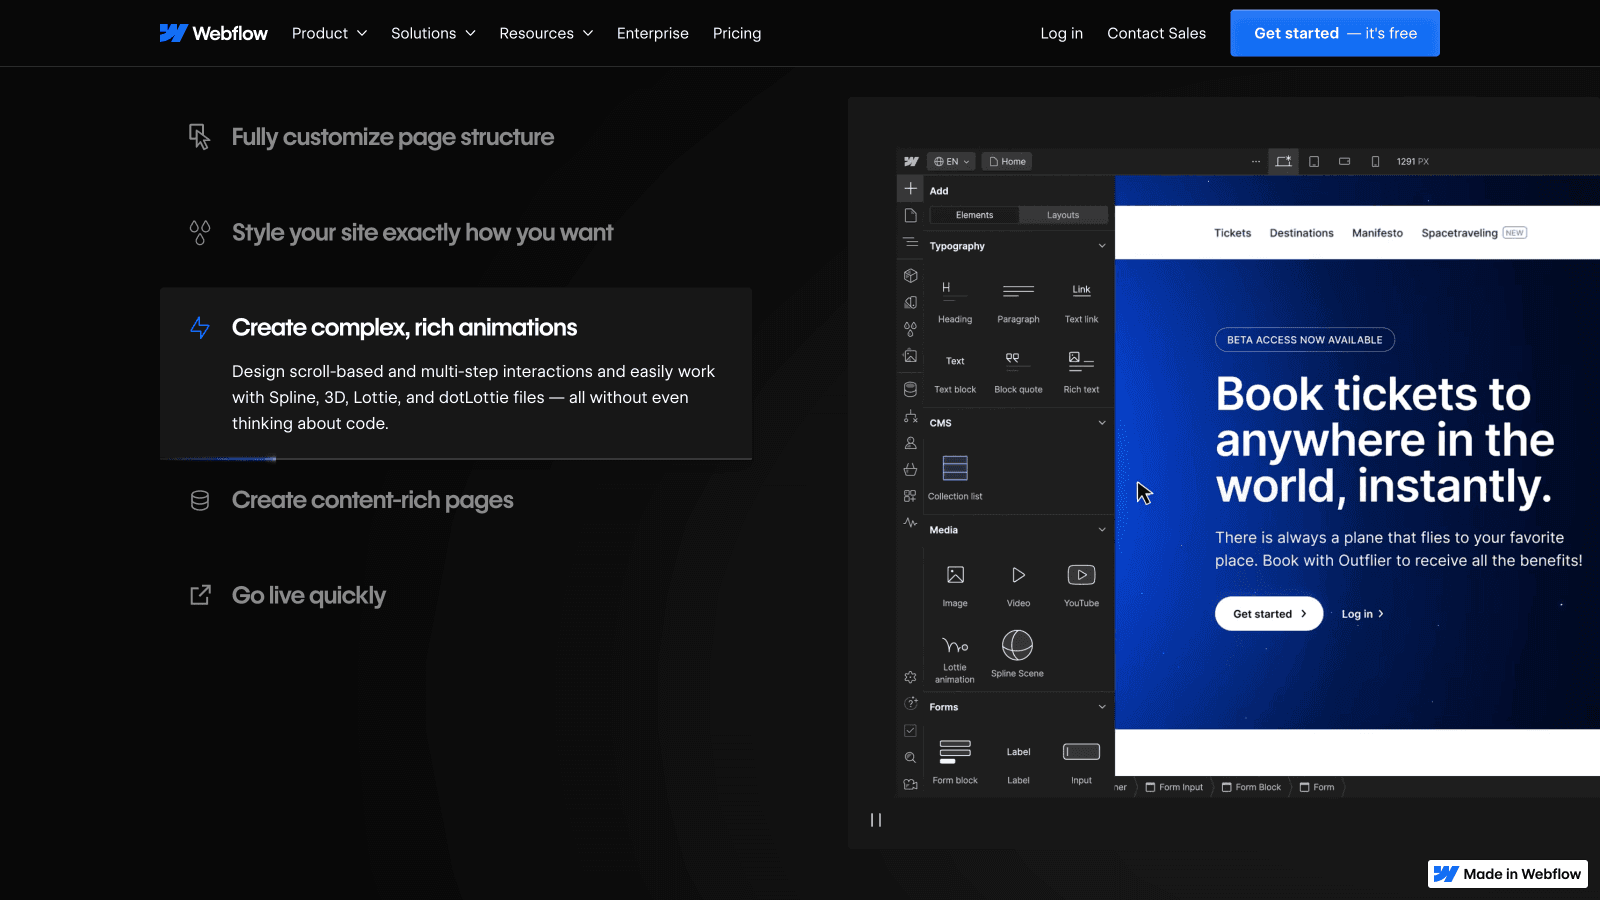The height and width of the screenshot is (900, 1600).
Task: Open the EN locale dropdown in designer
Action: tap(952, 161)
